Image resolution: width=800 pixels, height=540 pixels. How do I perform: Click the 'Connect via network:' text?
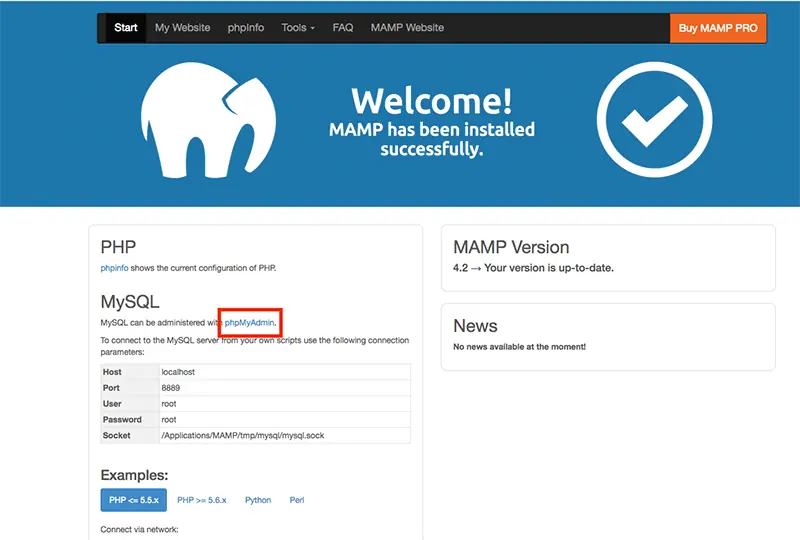pos(139,529)
